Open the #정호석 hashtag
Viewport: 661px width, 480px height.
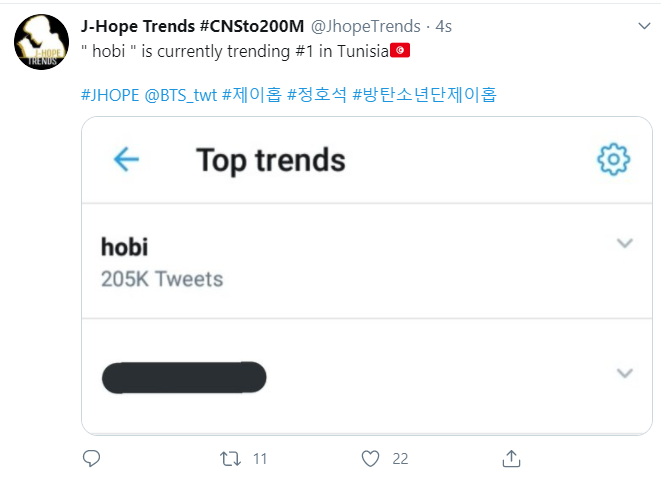(x=317, y=95)
